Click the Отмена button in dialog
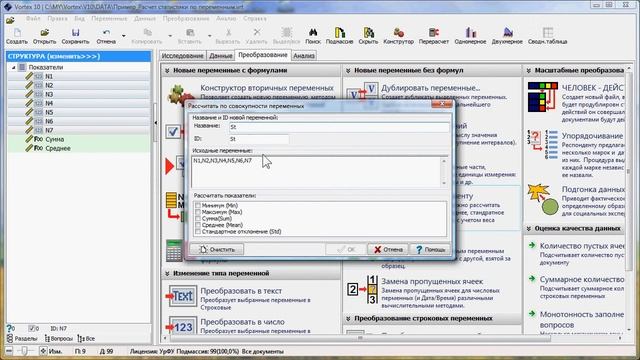This screenshot has width=640, height=360. click(388, 249)
